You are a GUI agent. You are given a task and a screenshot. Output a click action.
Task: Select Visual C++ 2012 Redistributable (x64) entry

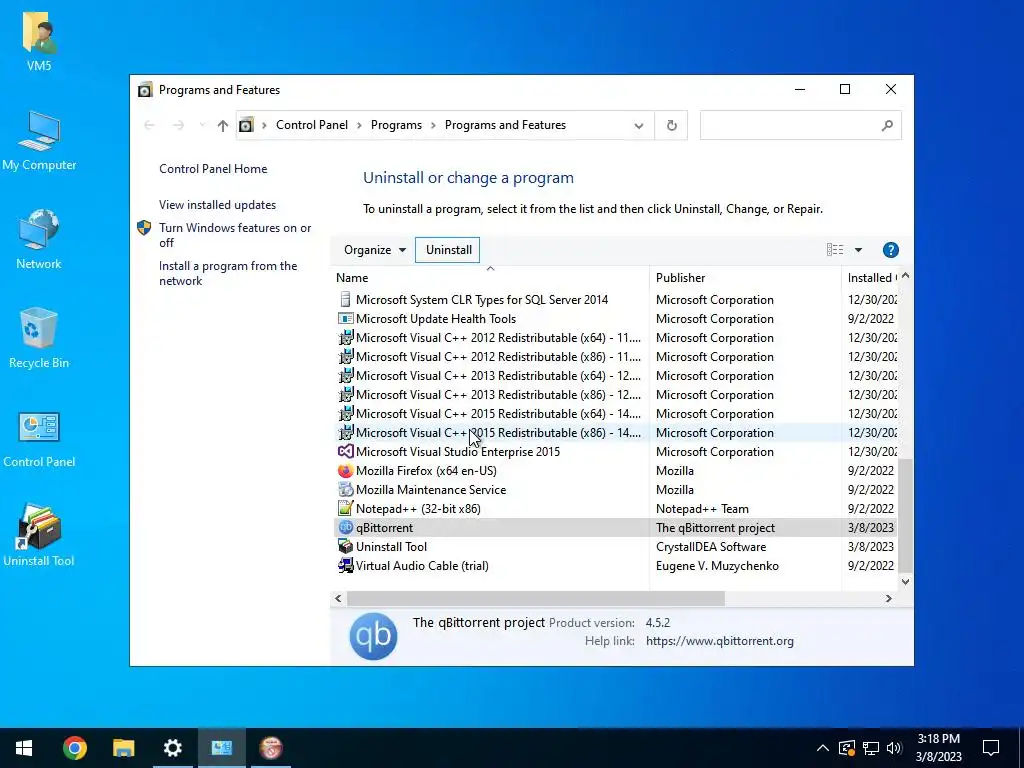615,338
